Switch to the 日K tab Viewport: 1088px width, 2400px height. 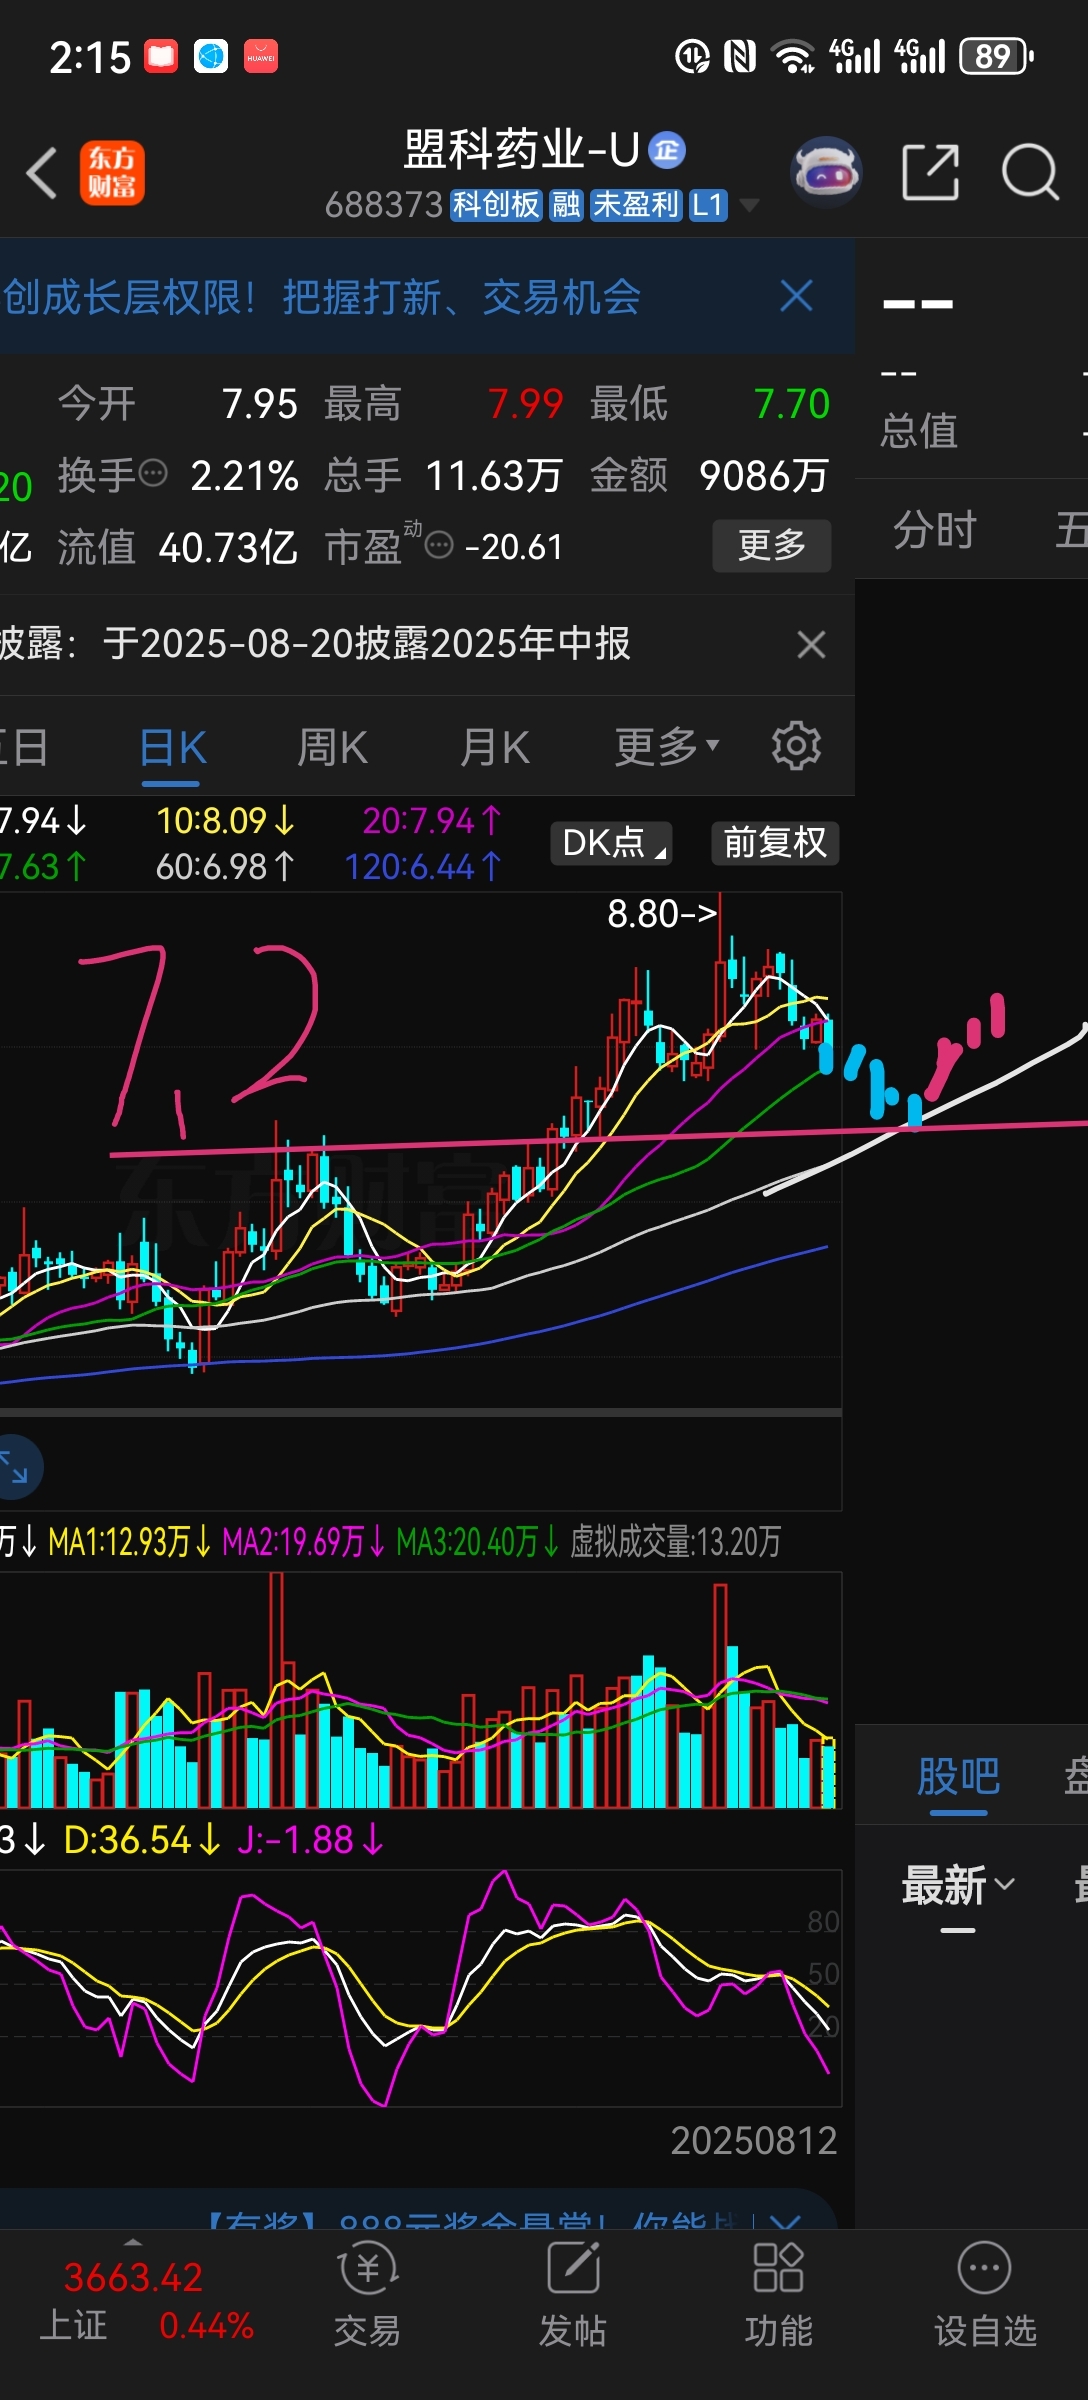[173, 748]
